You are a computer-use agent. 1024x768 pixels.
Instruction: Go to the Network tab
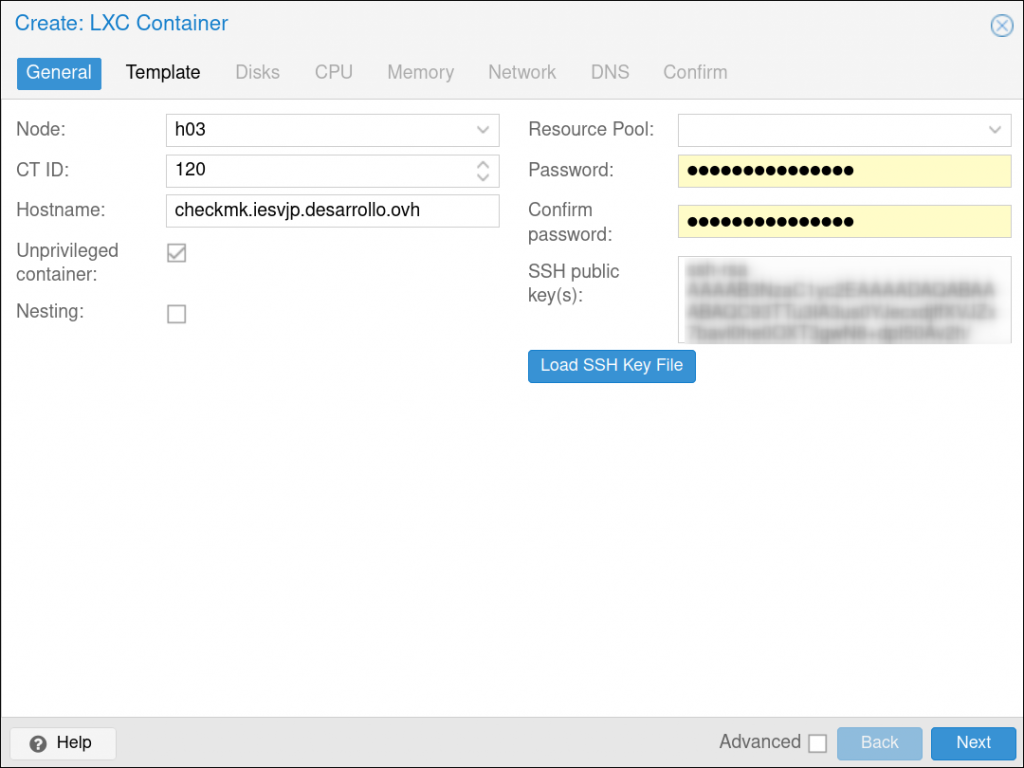[522, 72]
